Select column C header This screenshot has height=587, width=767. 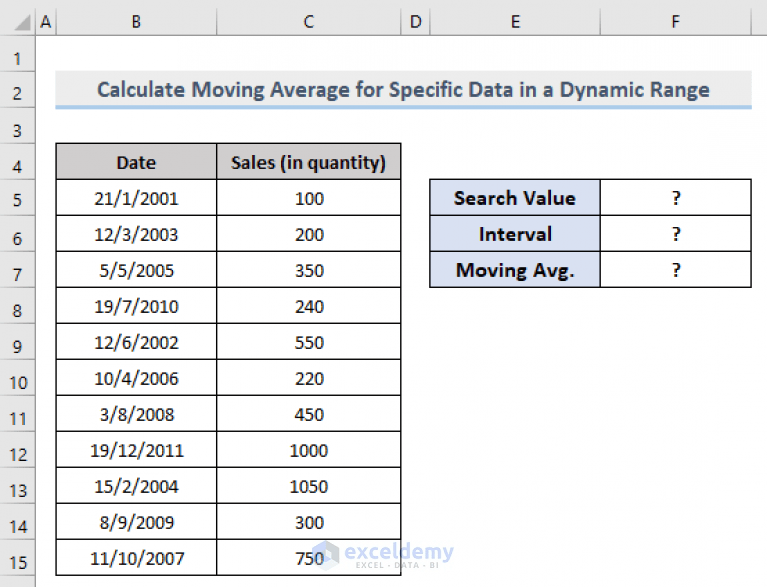309,22
